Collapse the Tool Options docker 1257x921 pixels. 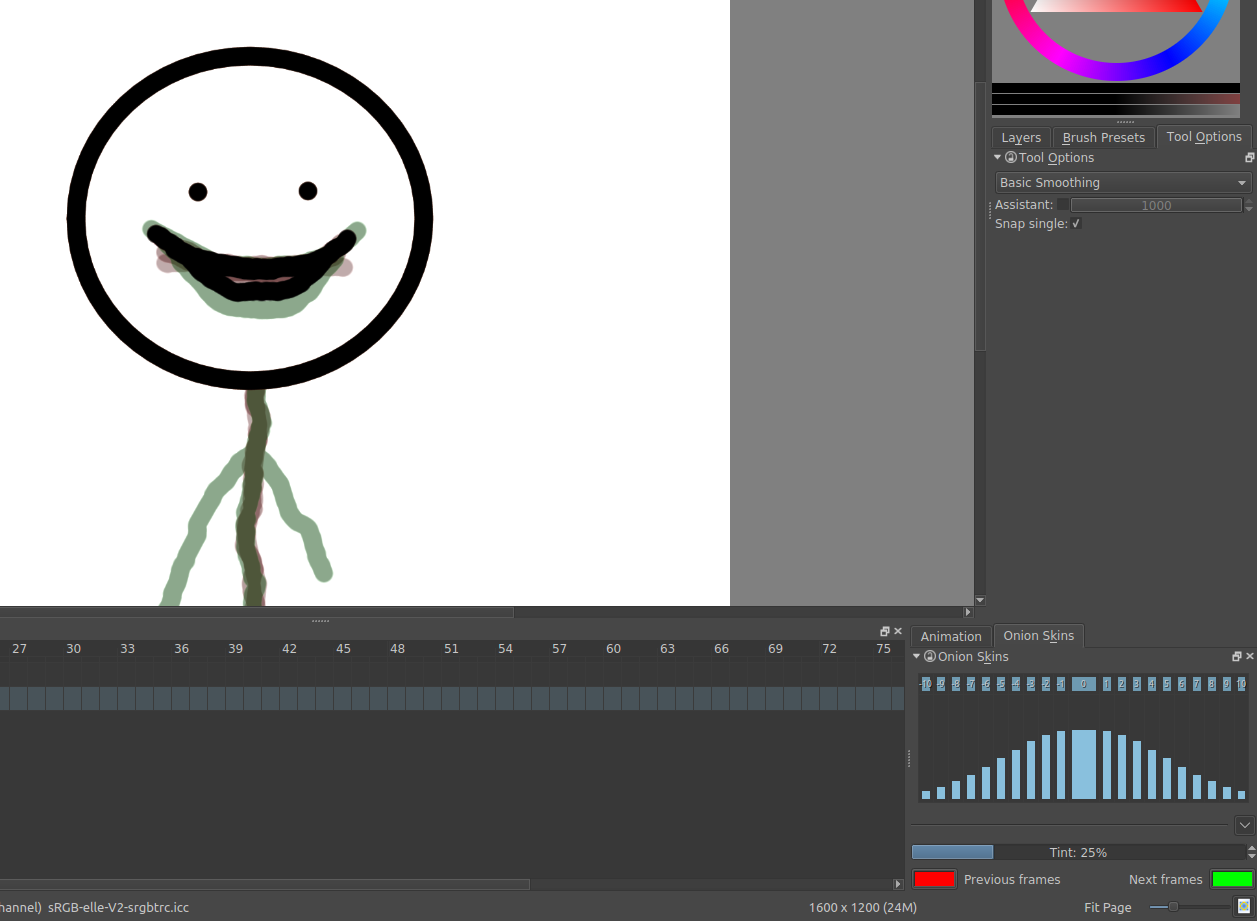(997, 158)
